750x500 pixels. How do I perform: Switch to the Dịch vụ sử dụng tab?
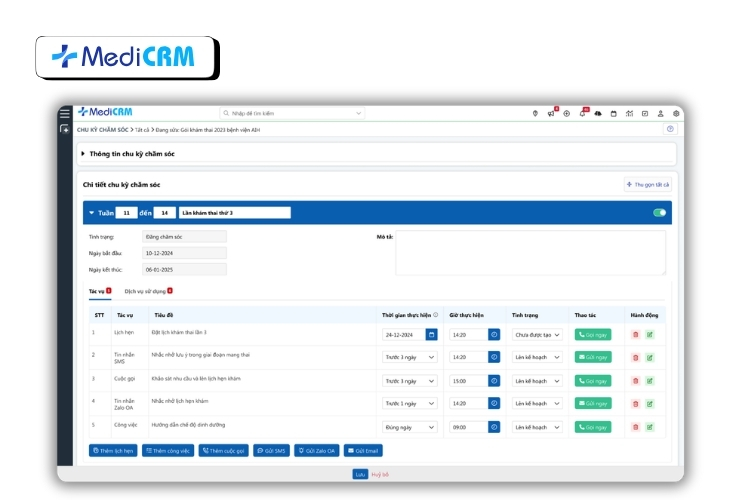(148, 291)
